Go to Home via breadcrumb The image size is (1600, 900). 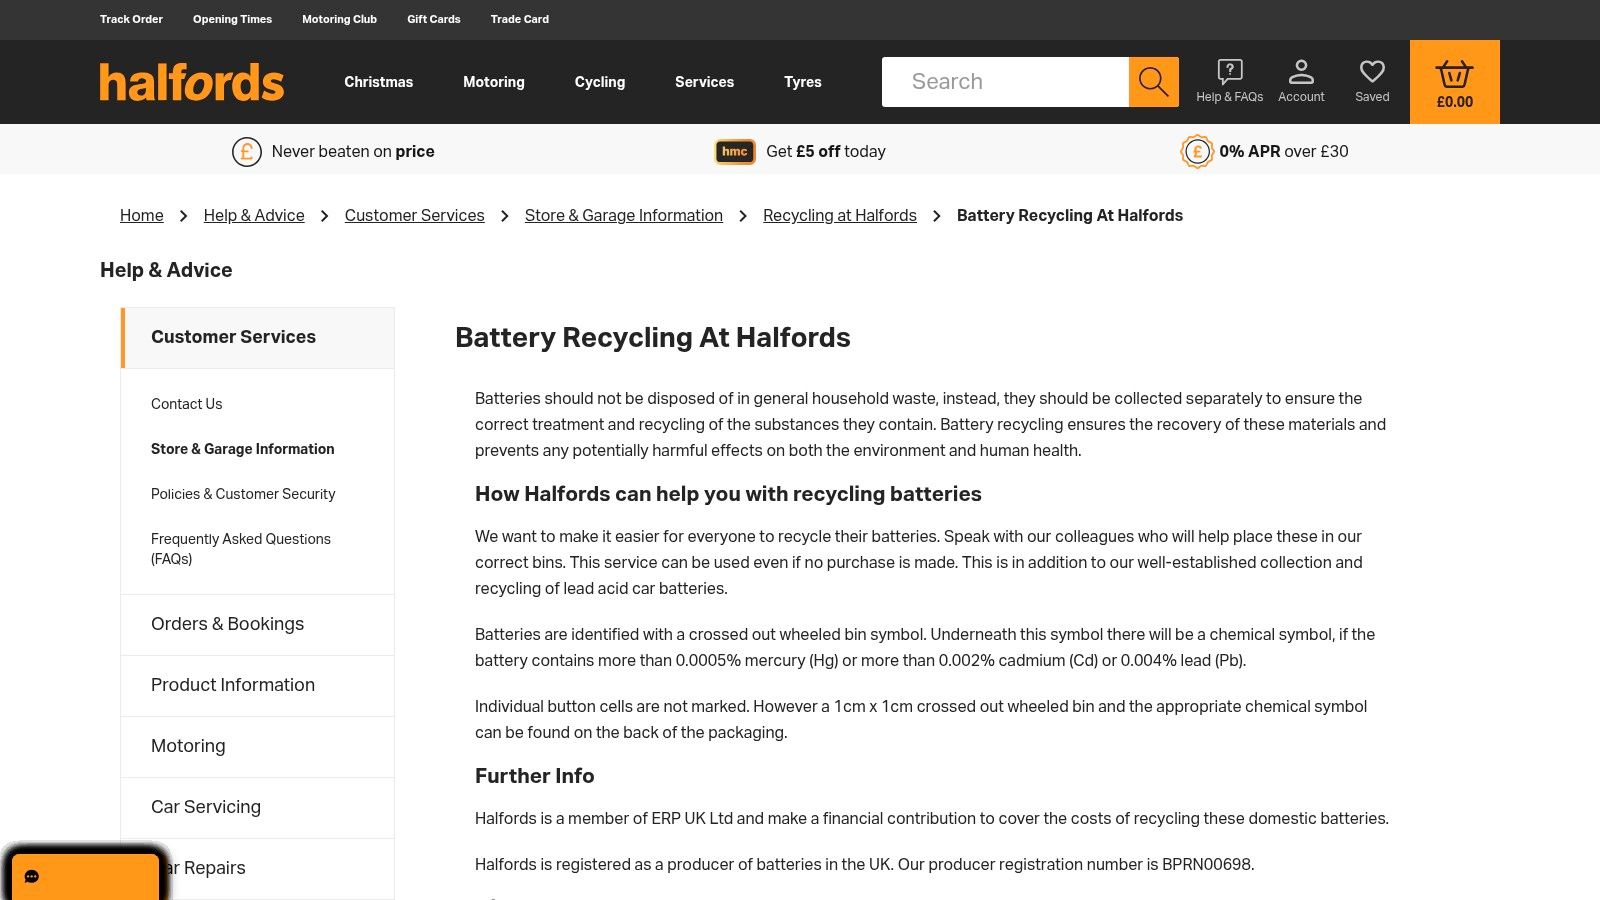[x=141, y=215]
